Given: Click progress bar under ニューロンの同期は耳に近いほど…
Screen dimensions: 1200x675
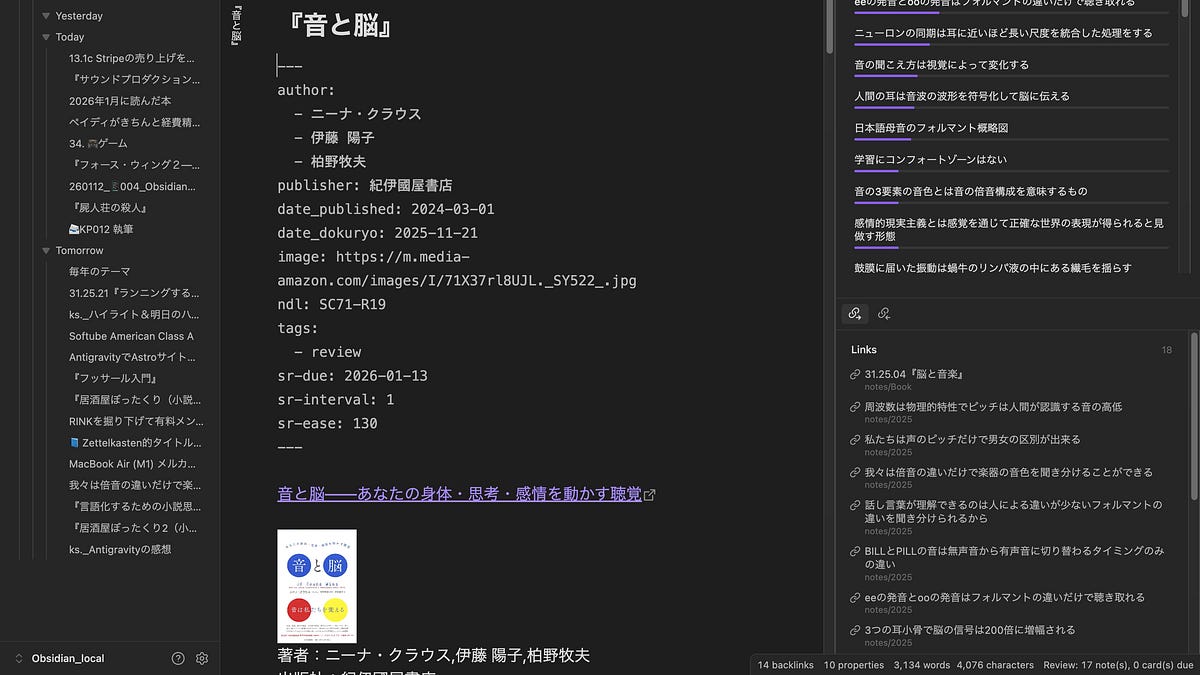Looking at the screenshot, I should click(x=1011, y=44).
